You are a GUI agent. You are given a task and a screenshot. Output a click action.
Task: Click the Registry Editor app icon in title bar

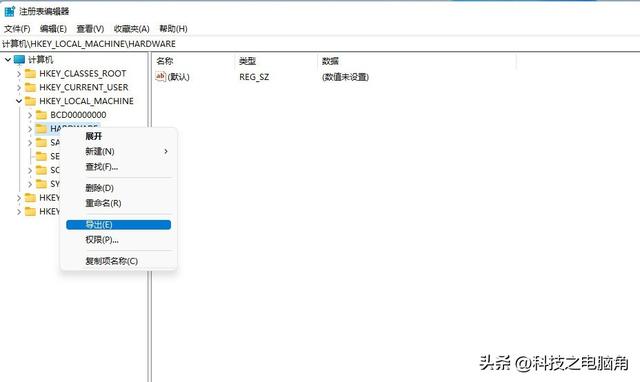(9, 11)
